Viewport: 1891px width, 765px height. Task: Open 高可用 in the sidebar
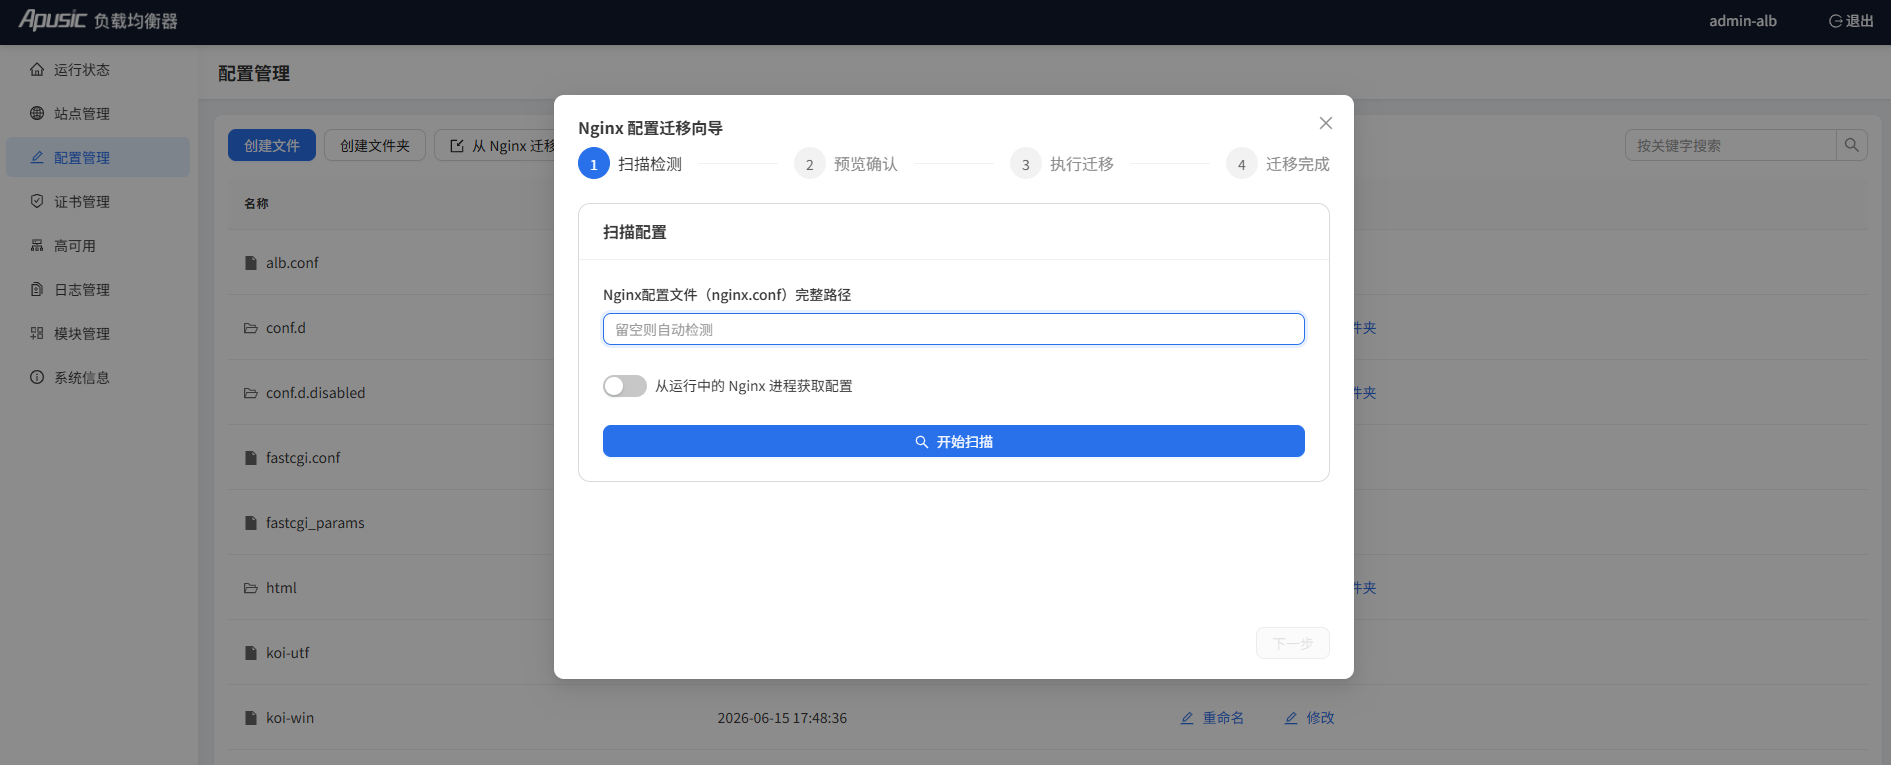coord(97,246)
